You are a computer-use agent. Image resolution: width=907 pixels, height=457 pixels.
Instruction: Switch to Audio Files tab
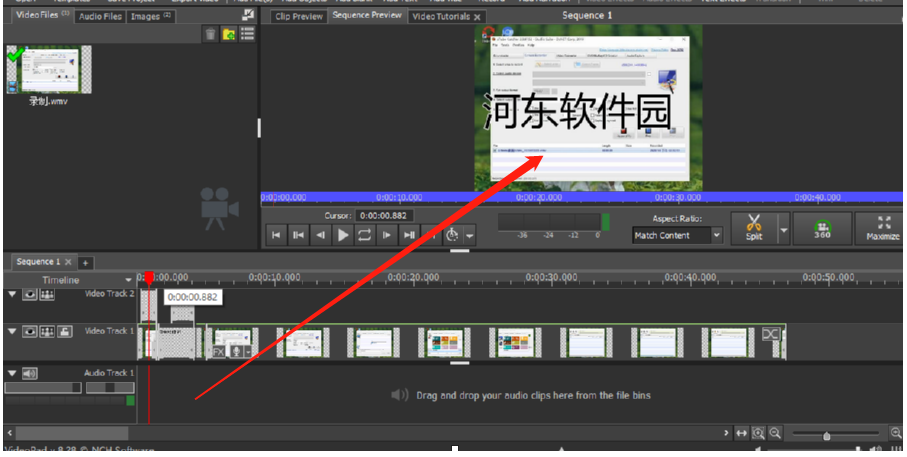(x=100, y=16)
